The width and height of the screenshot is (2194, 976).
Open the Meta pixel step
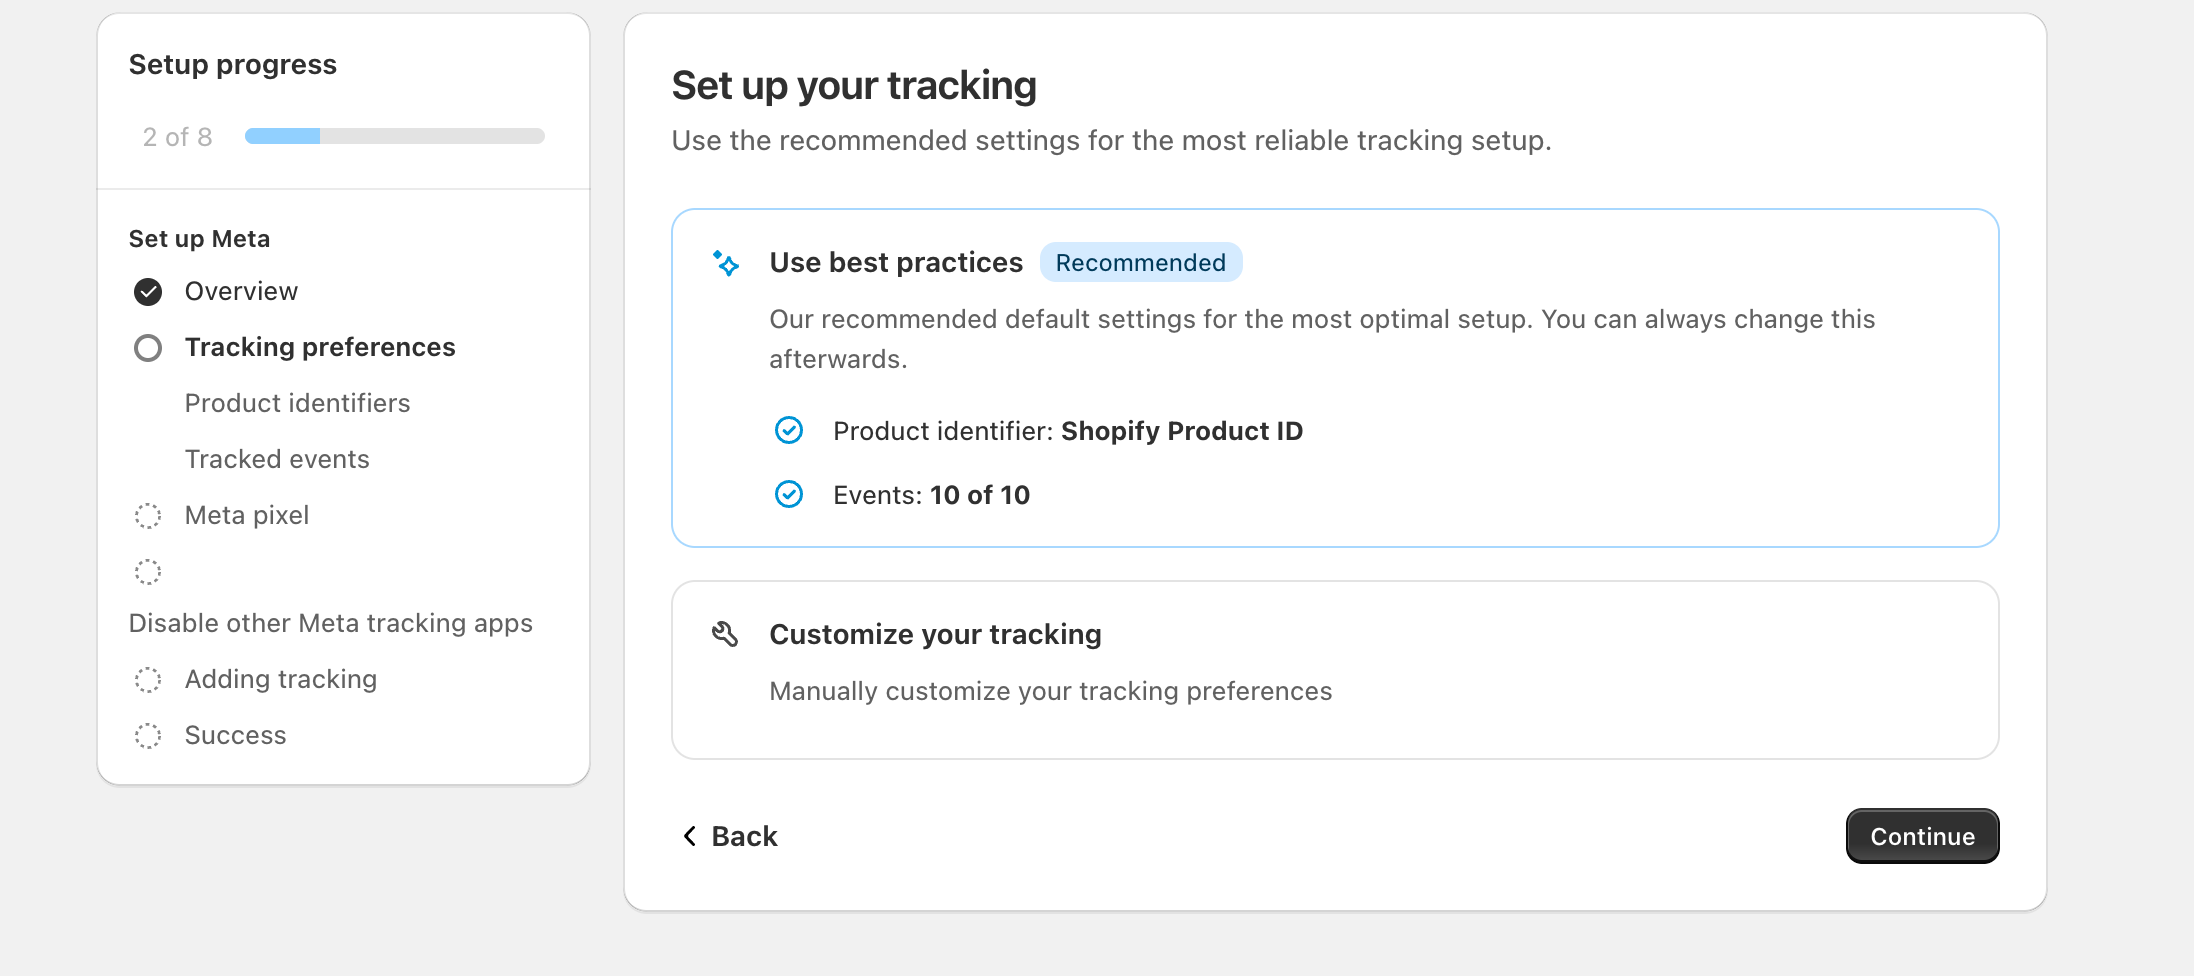pyautogui.click(x=246, y=515)
